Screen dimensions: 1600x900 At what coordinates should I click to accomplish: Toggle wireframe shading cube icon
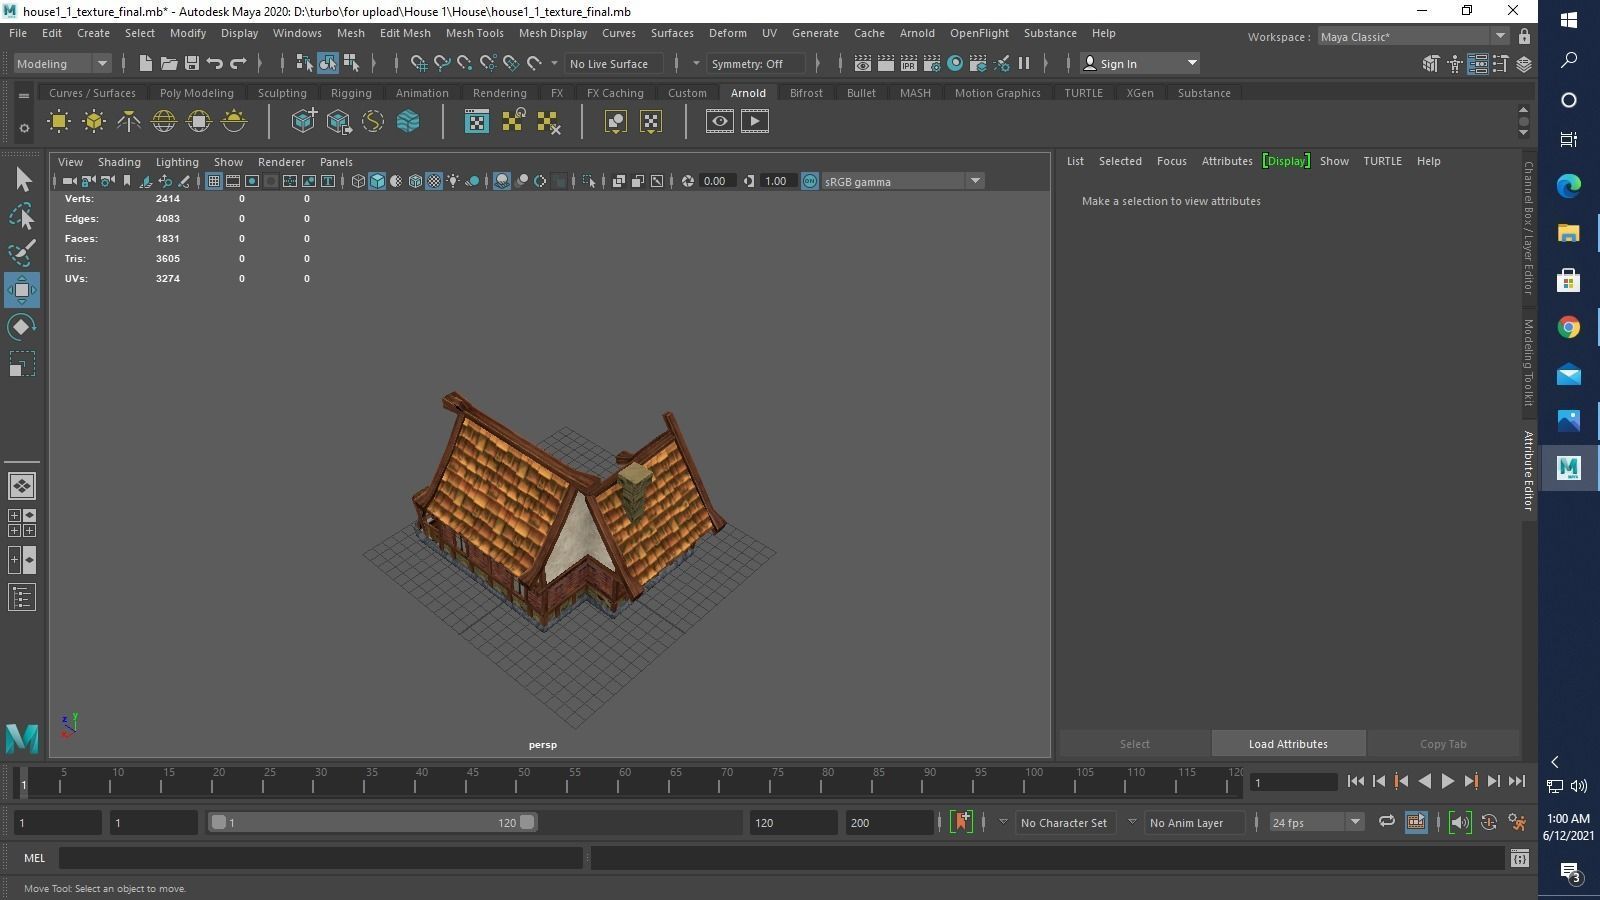358,181
